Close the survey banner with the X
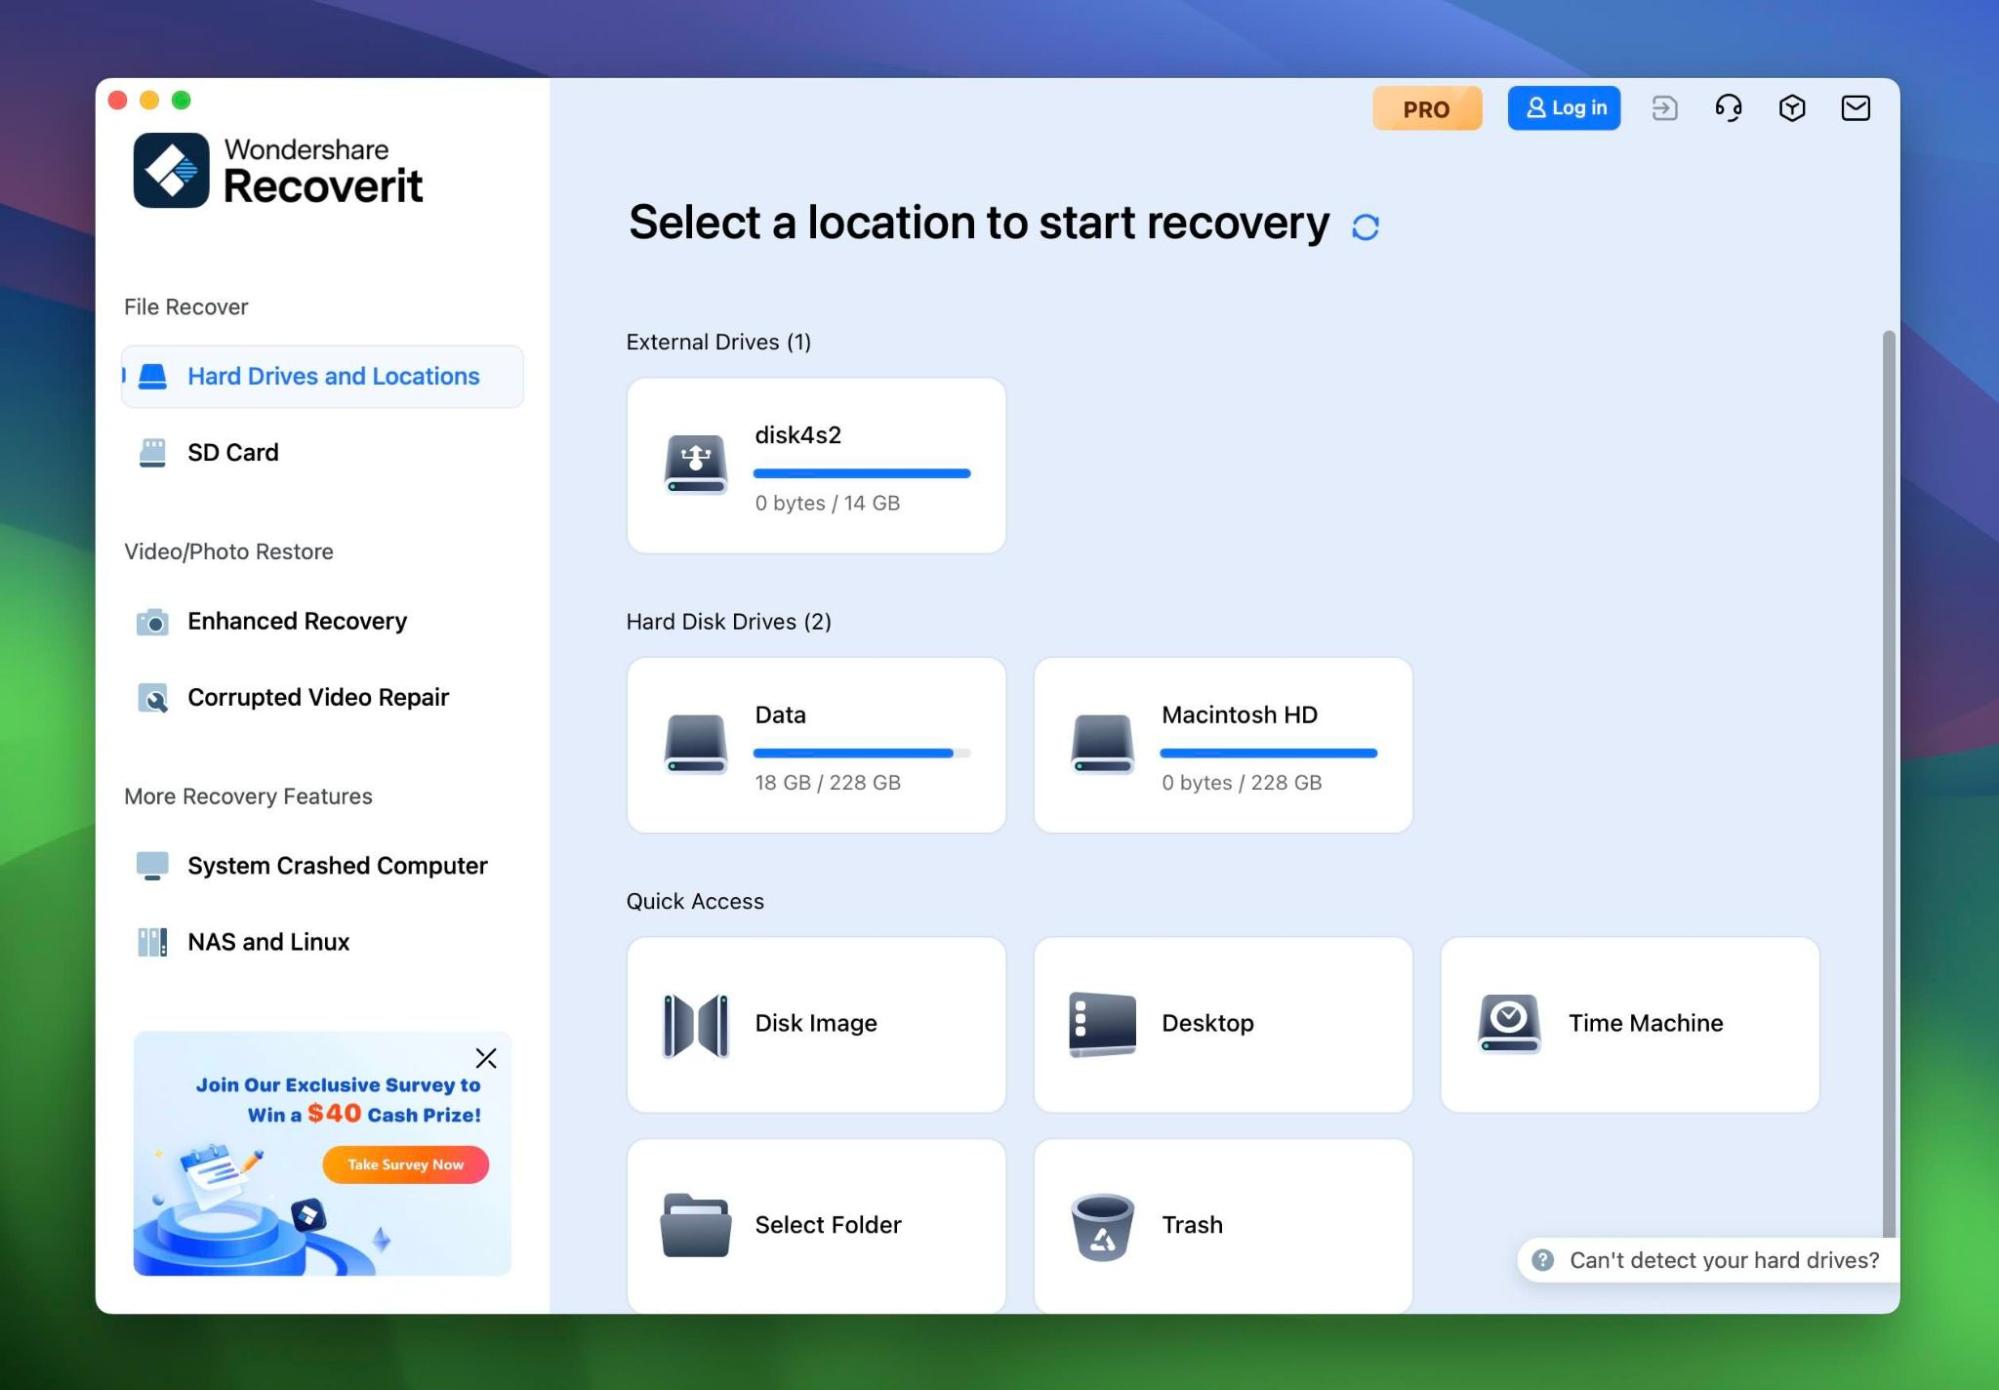The height and width of the screenshot is (1390, 1999). (x=486, y=1058)
